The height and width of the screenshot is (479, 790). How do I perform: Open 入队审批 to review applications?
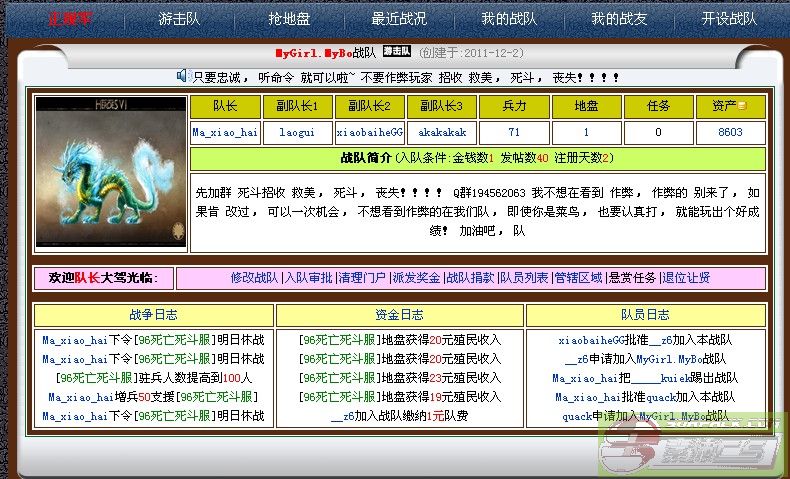pos(308,278)
